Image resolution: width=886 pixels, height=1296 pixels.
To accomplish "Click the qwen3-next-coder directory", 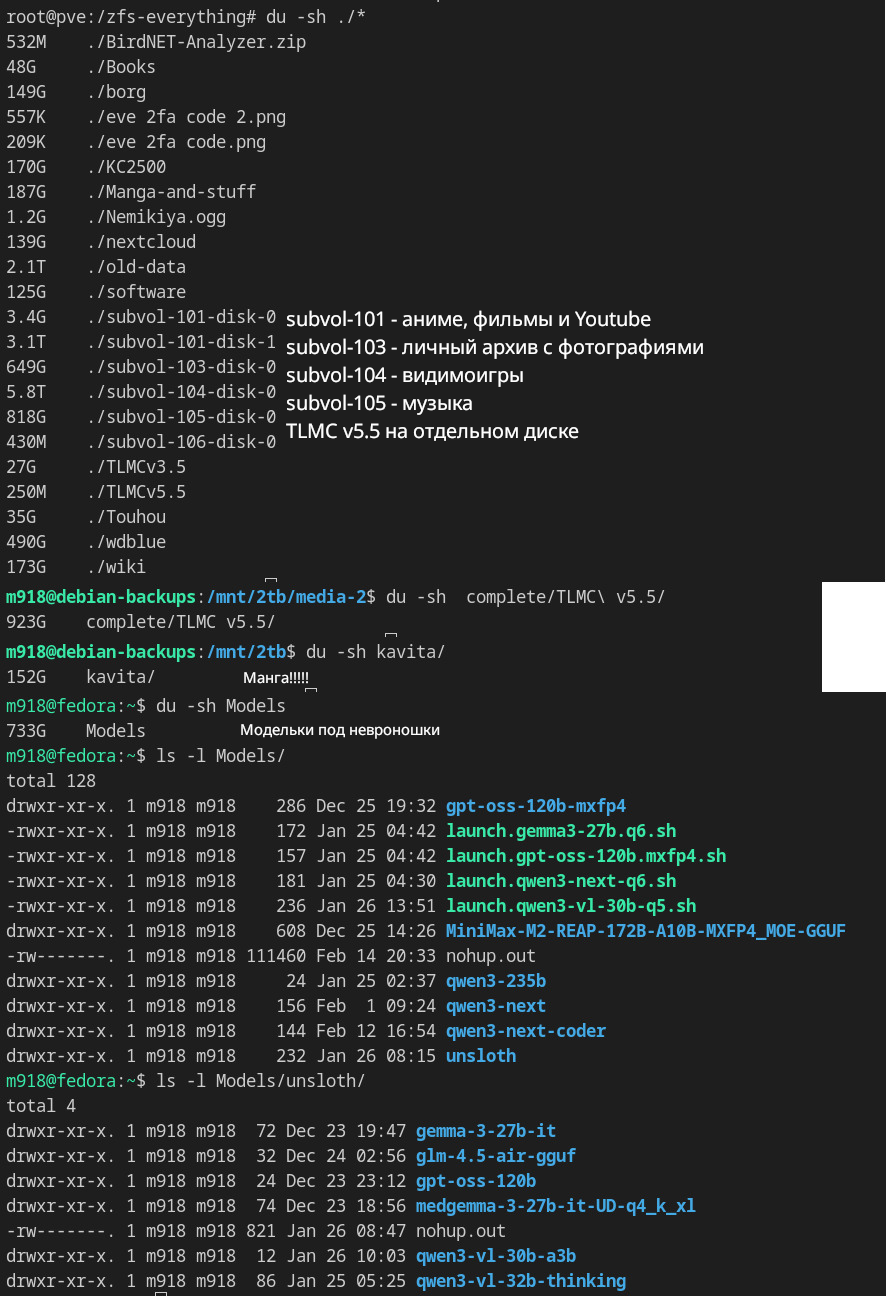I will tap(526, 1031).
